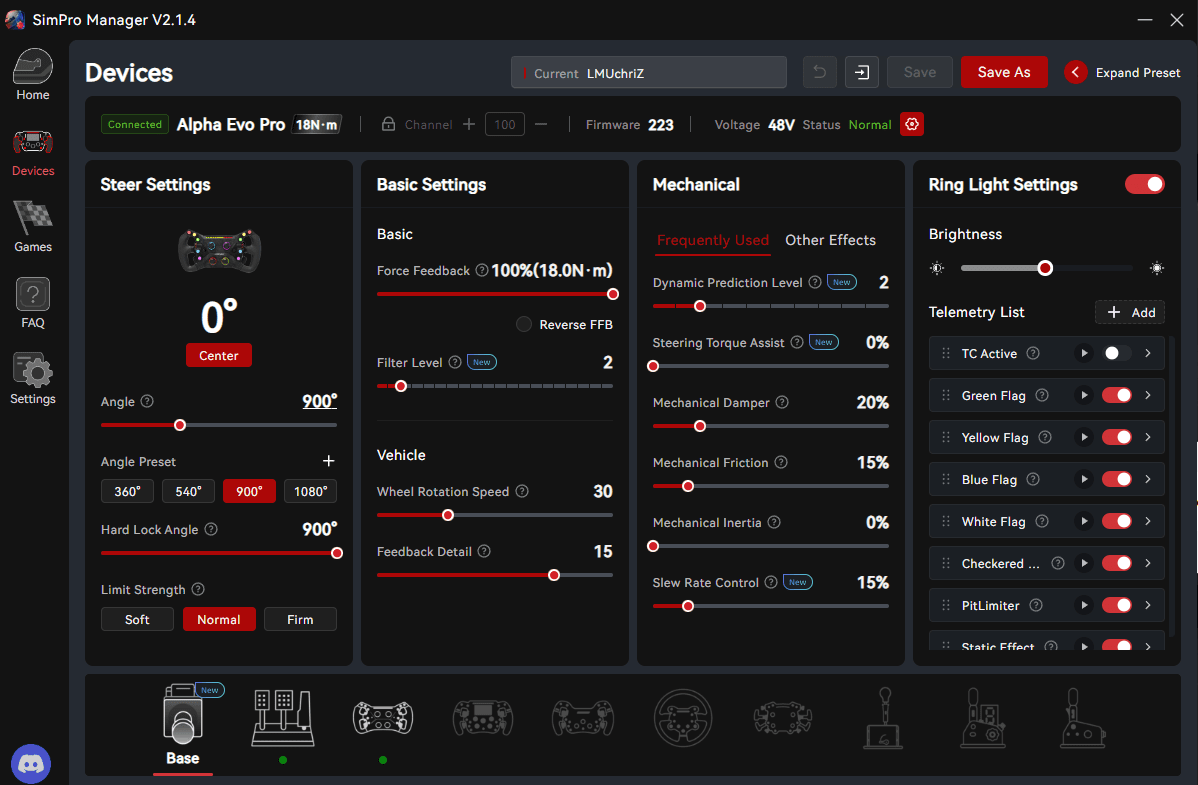Open Devices section in sidebar

tap(33, 151)
